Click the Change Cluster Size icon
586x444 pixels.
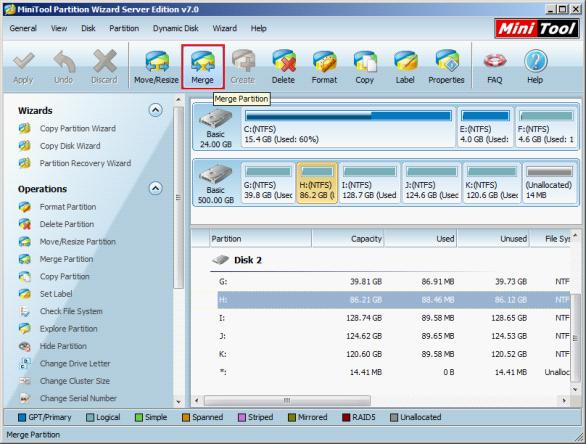(25, 381)
